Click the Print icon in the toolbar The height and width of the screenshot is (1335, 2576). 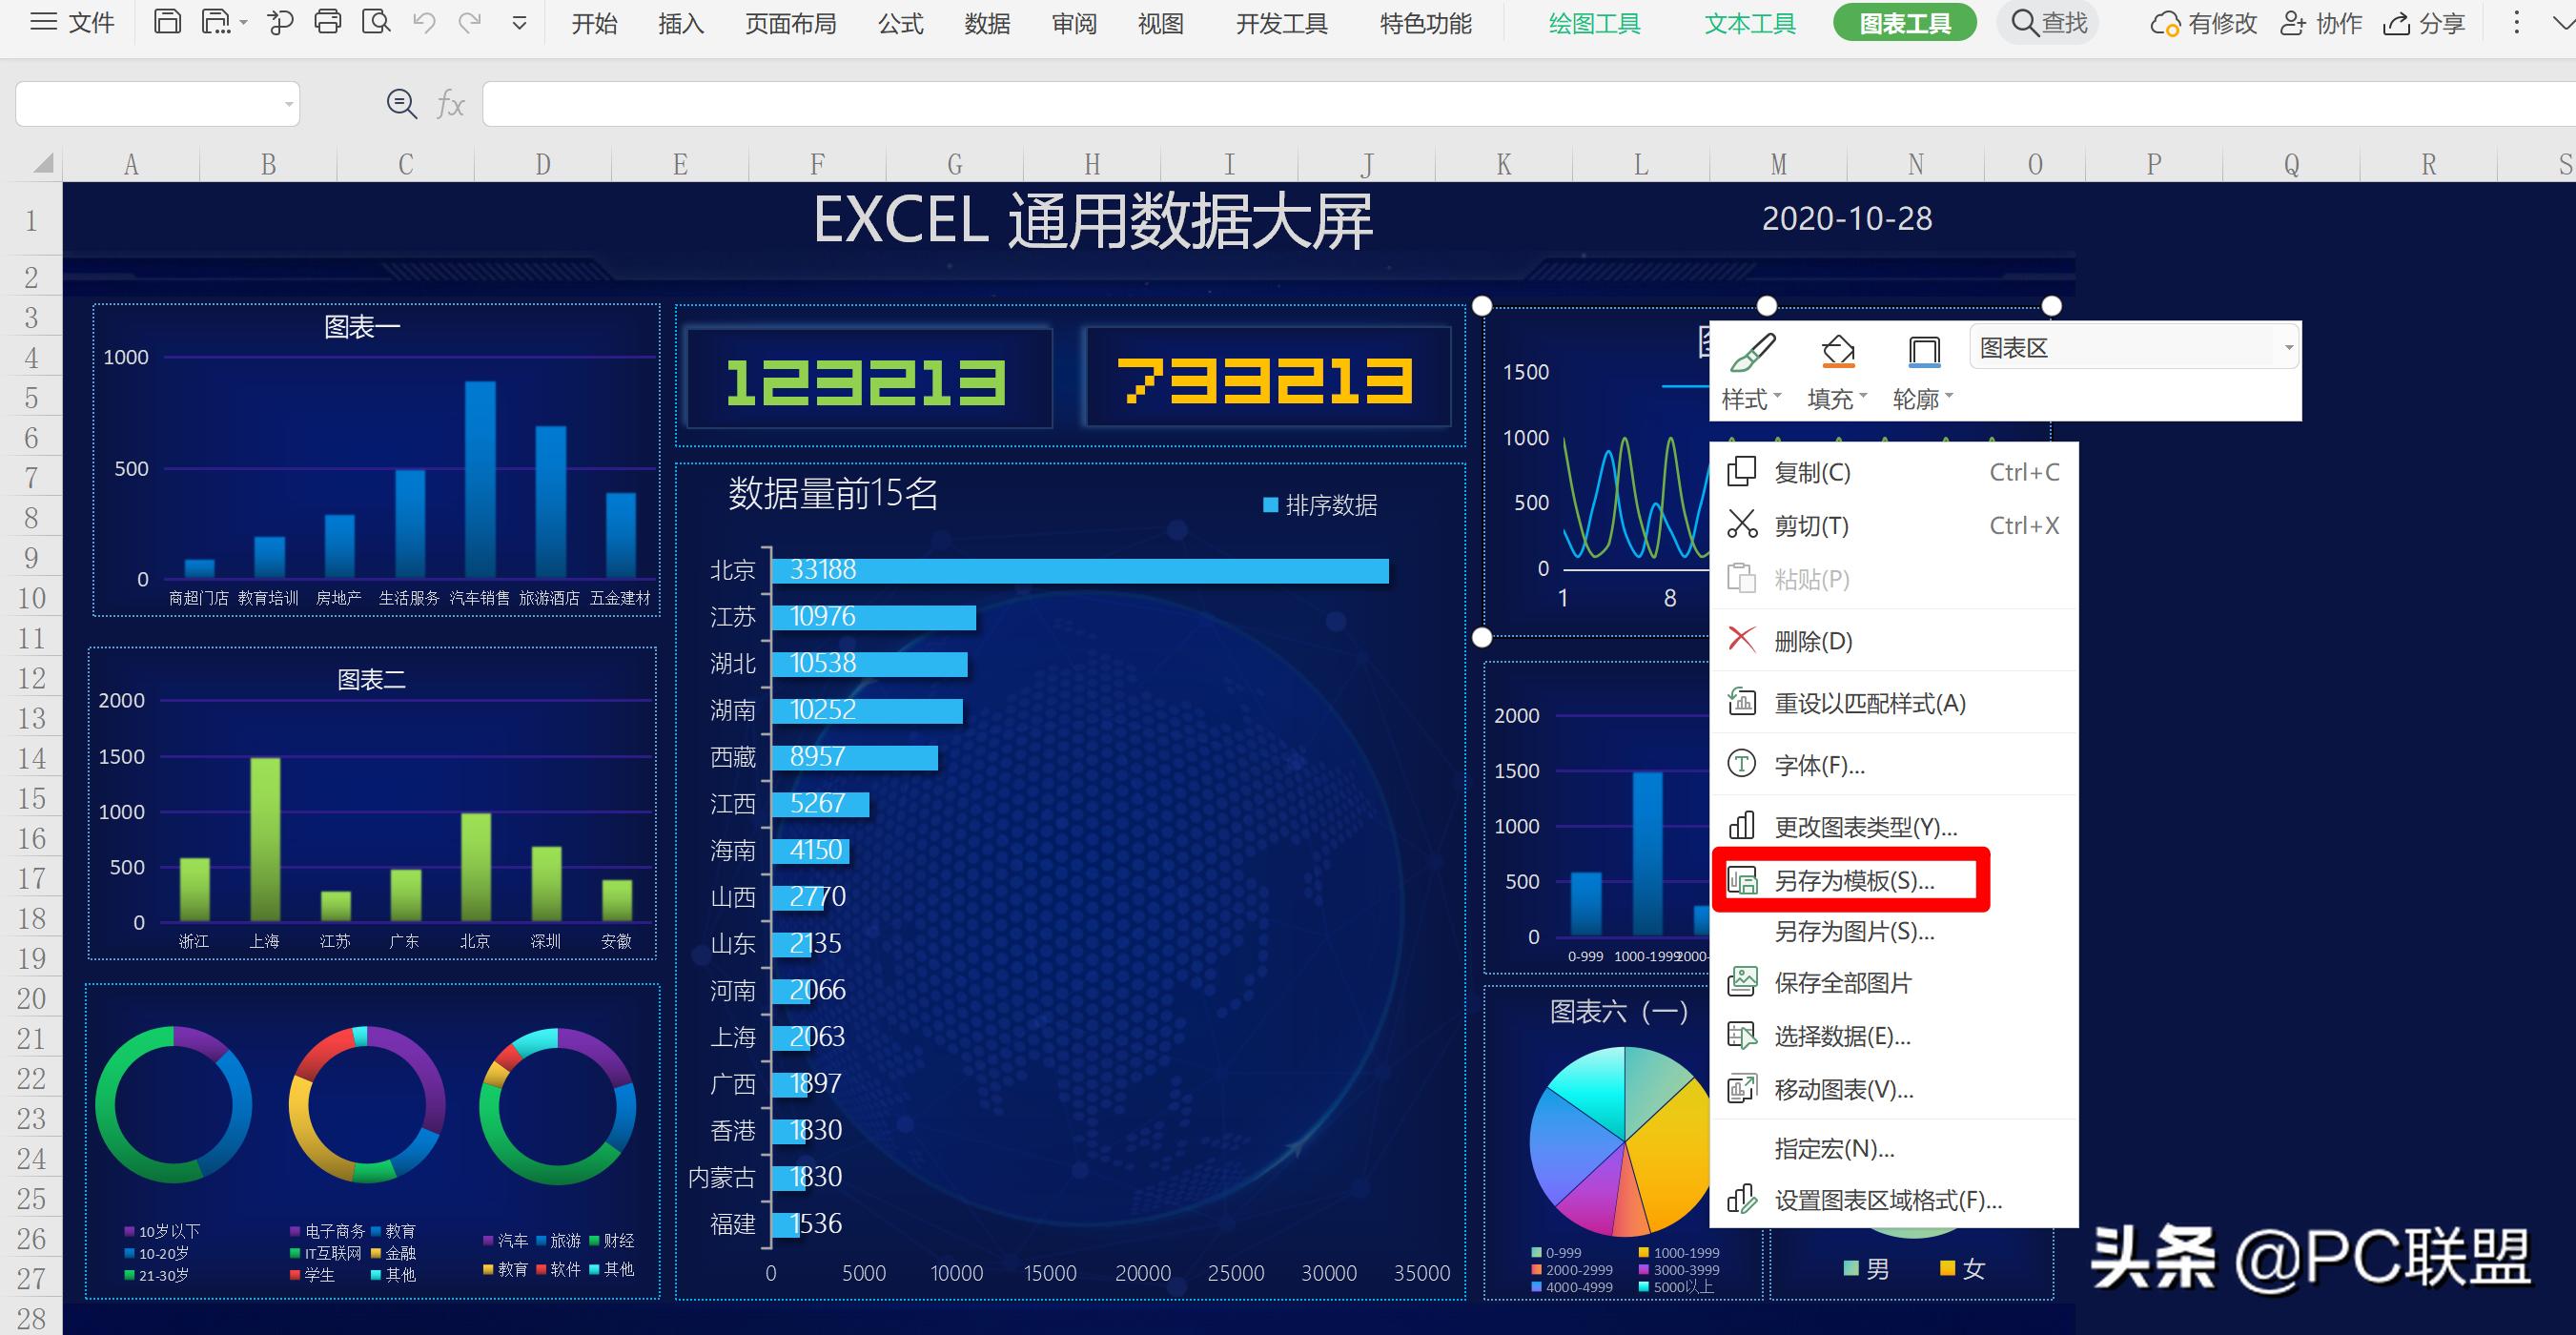pyautogui.click(x=328, y=21)
